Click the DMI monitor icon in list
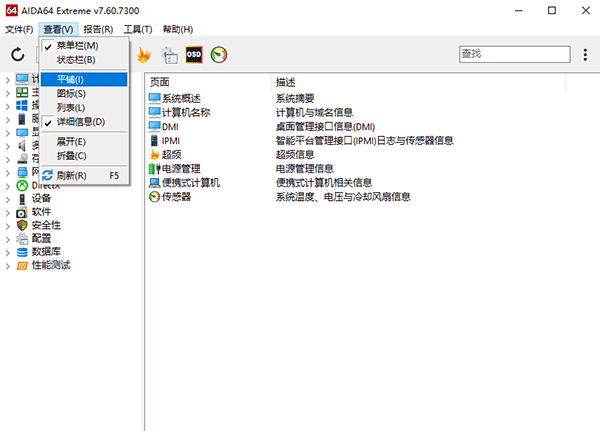Screen dimensions: 600x431 pyautogui.click(x=154, y=127)
